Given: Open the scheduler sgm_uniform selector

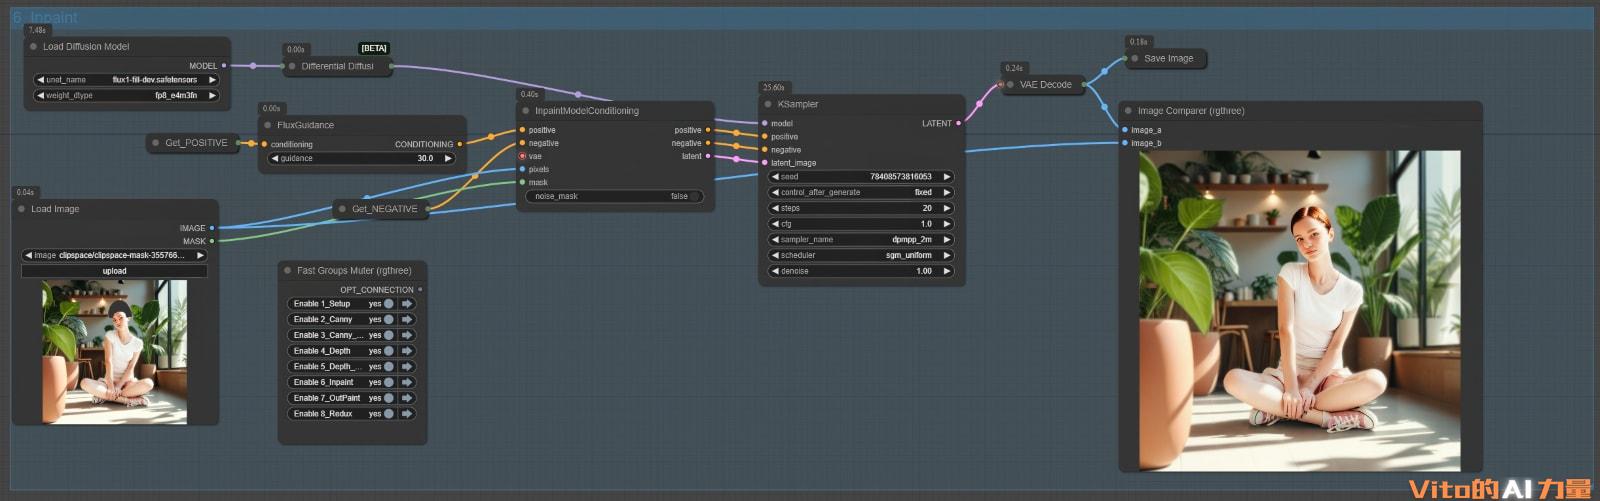Looking at the screenshot, I should (x=861, y=255).
